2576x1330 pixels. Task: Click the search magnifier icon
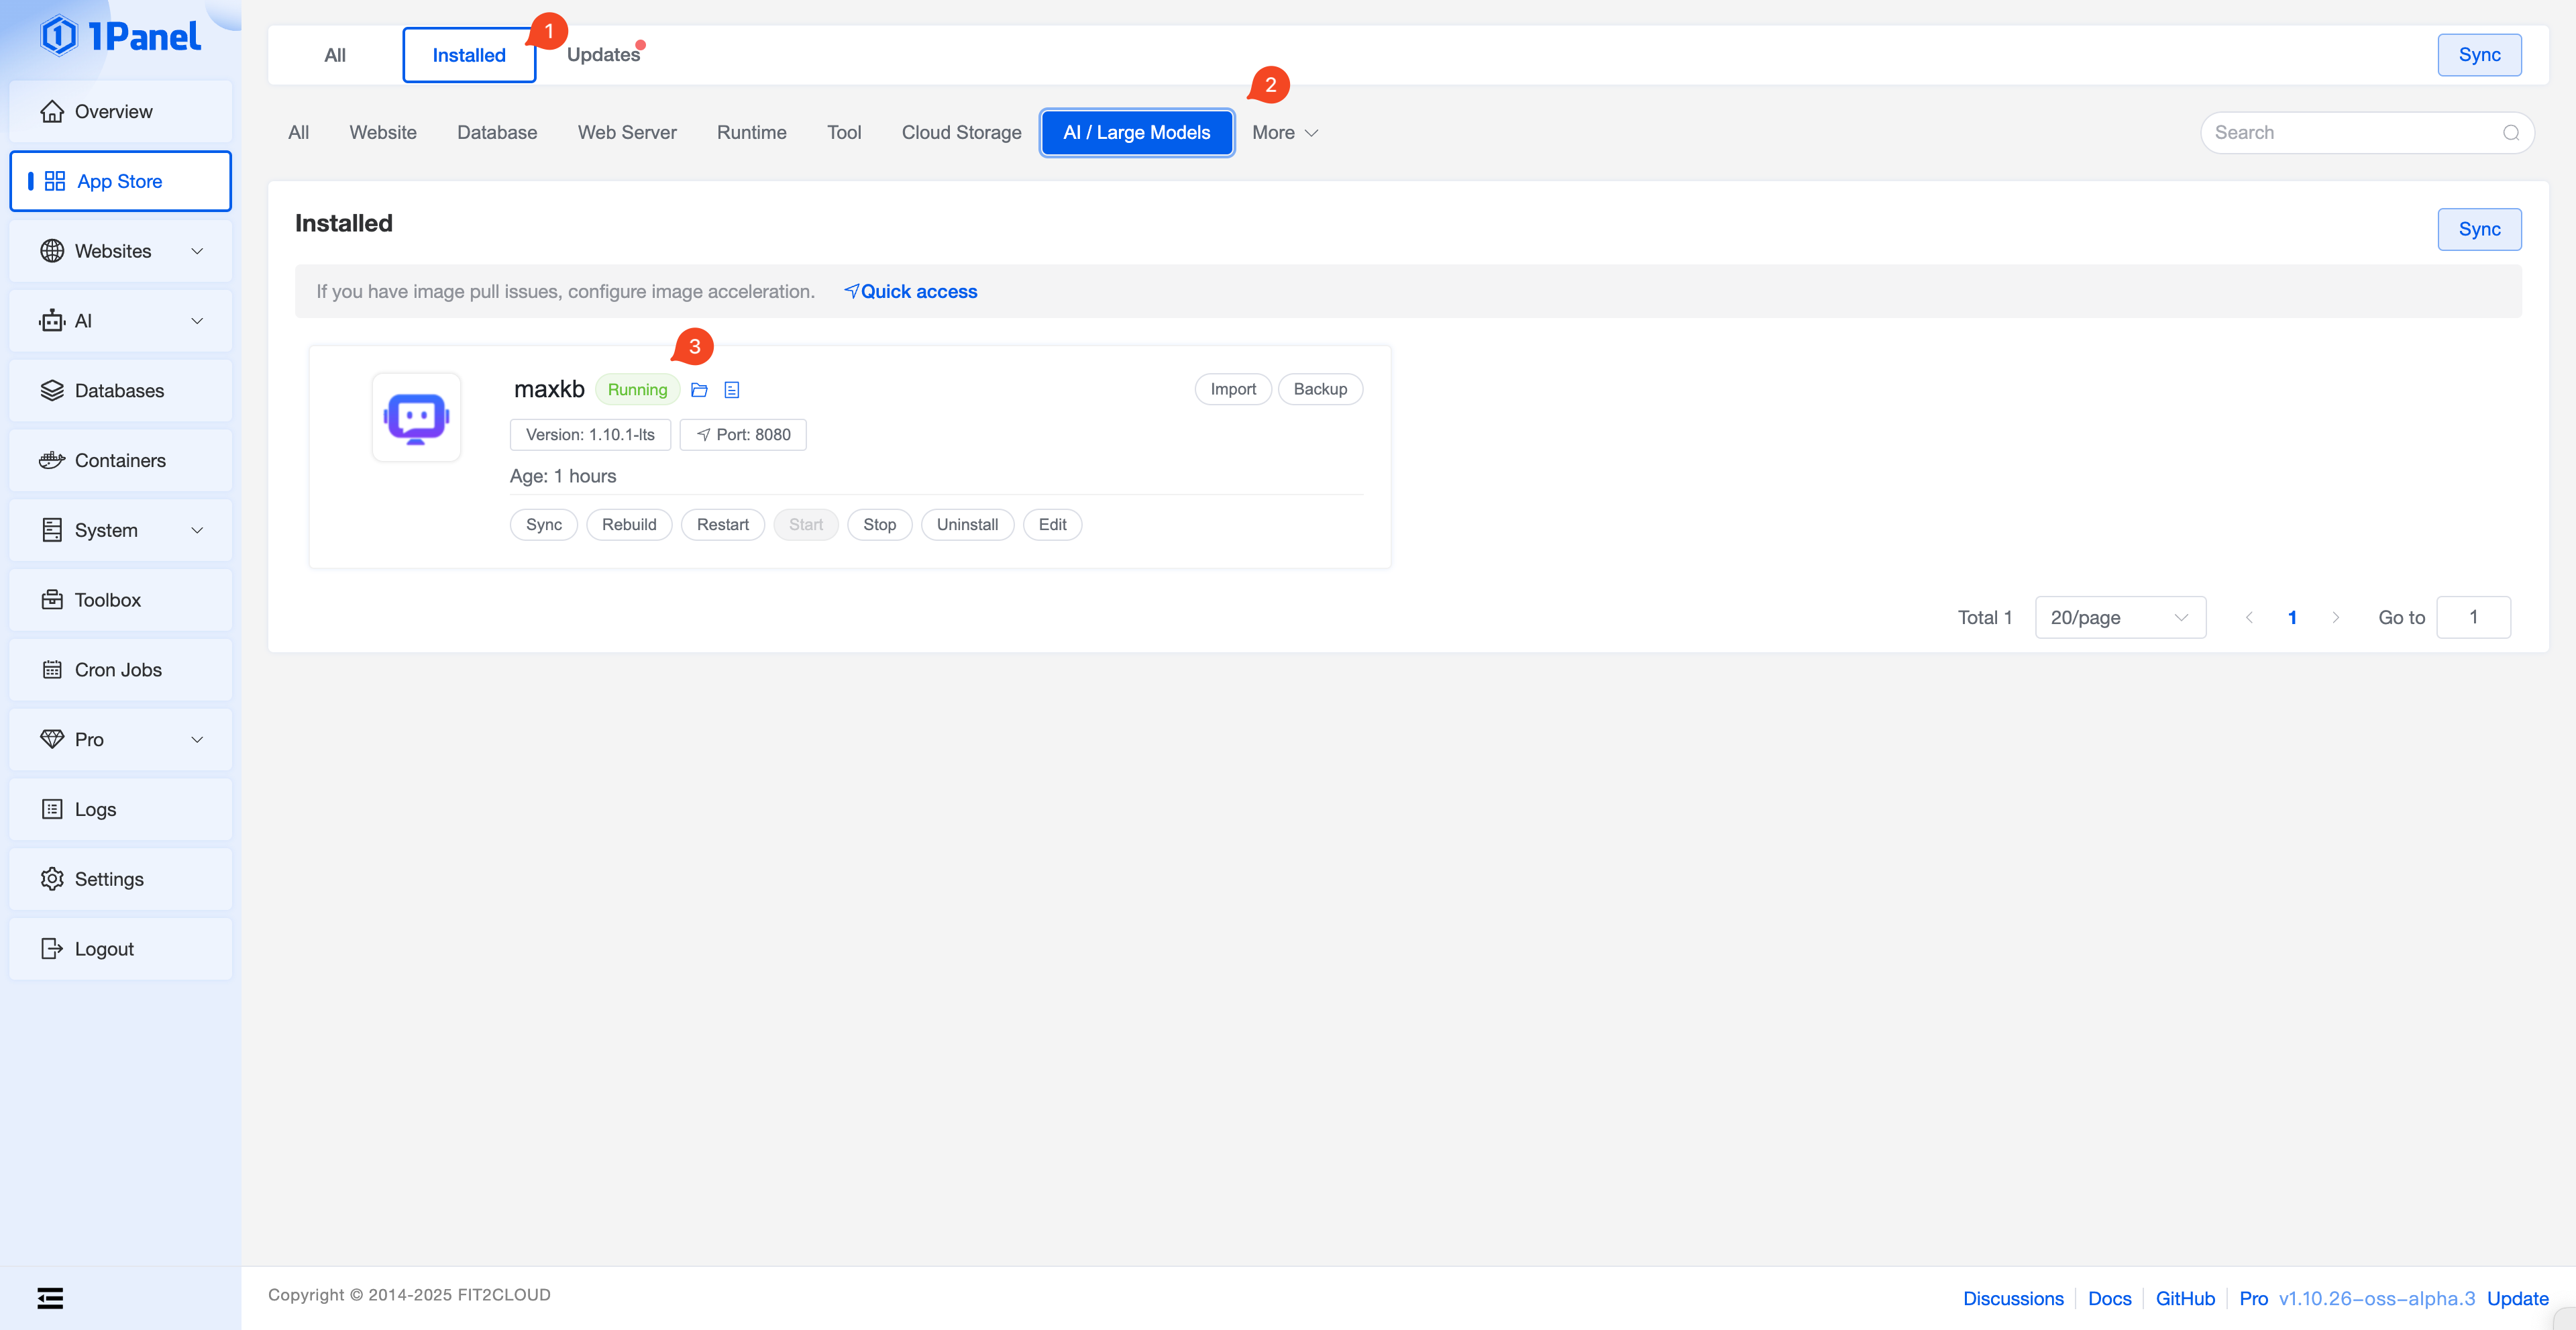coord(2511,133)
